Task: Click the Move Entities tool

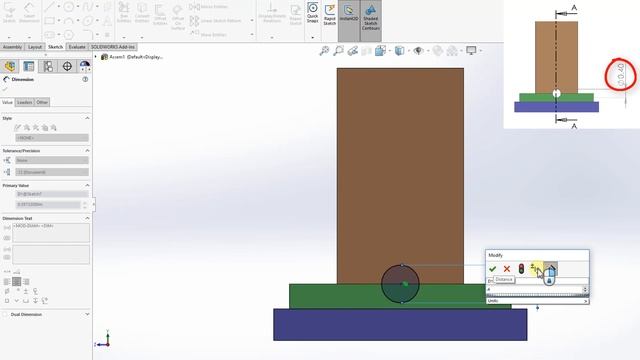Action: click(x=209, y=35)
